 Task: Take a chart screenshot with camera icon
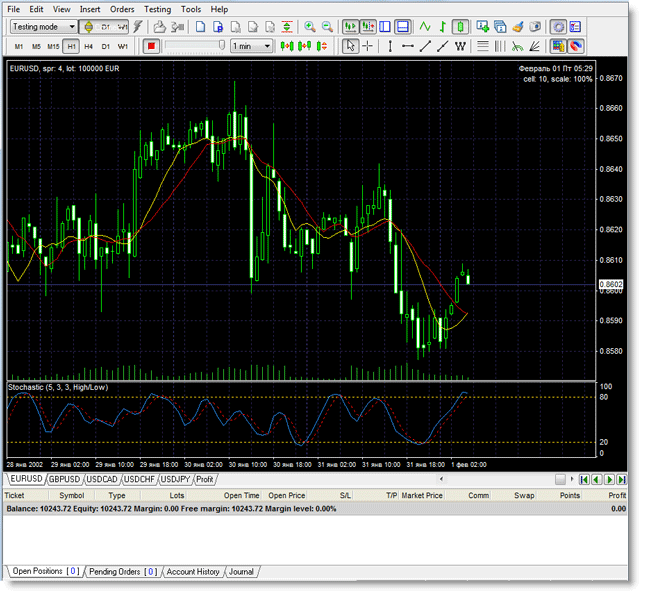click(535, 27)
